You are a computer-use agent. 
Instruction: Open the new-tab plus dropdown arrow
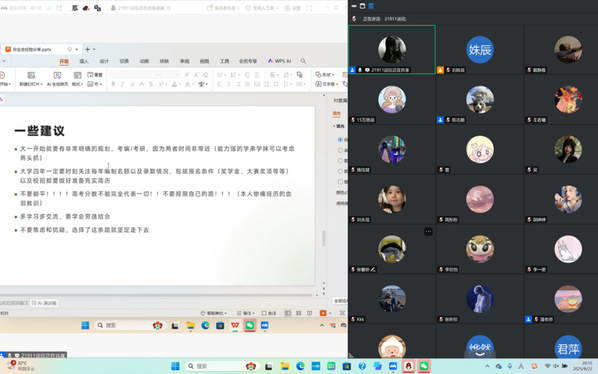[94, 49]
